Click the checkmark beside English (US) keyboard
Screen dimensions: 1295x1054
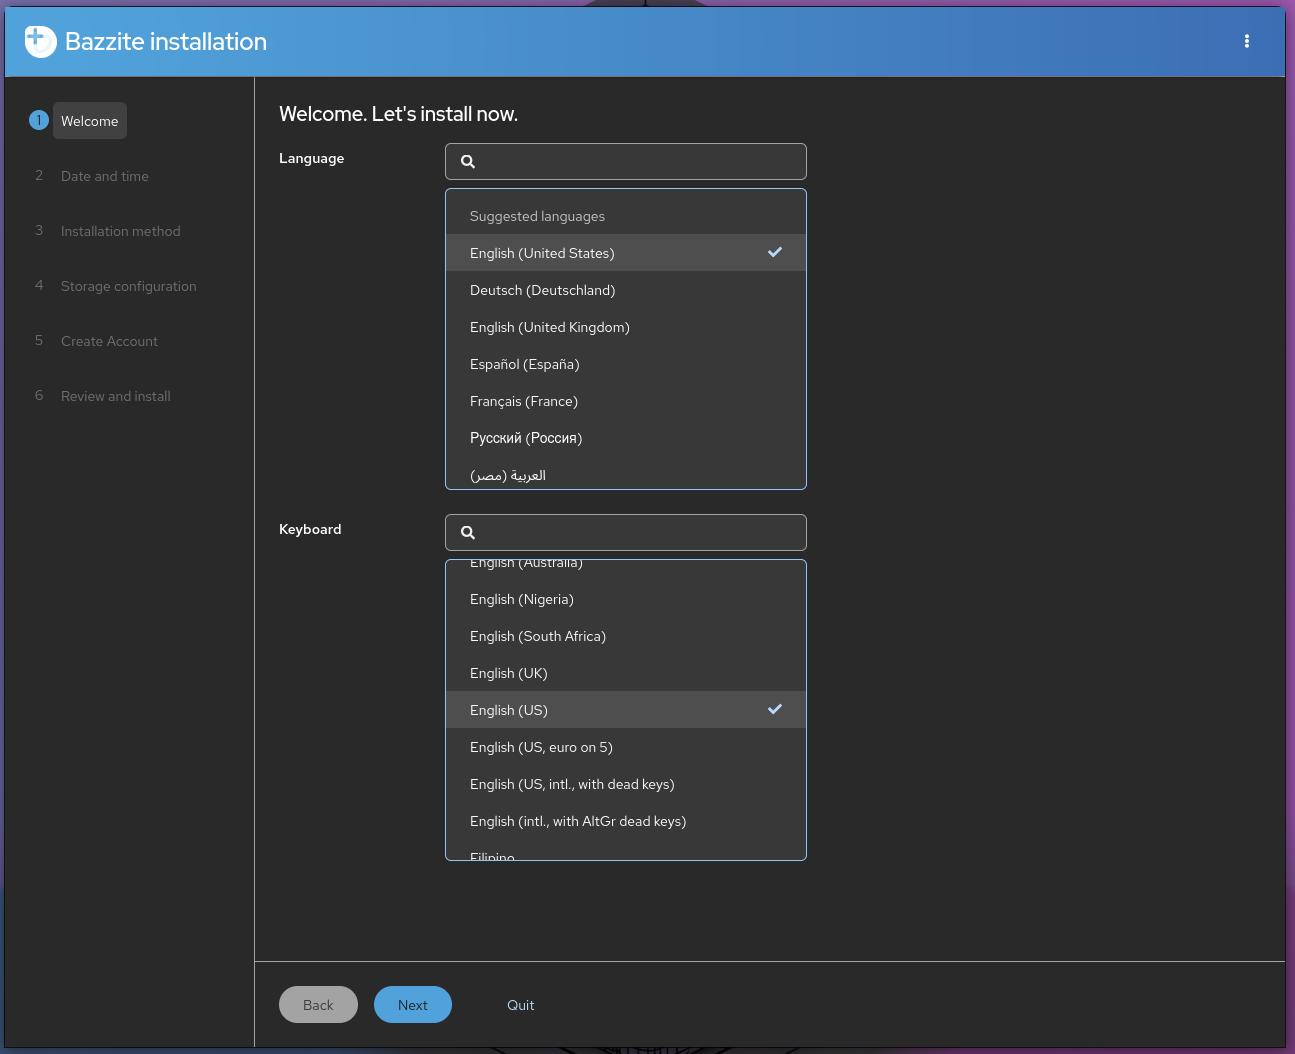coord(775,709)
